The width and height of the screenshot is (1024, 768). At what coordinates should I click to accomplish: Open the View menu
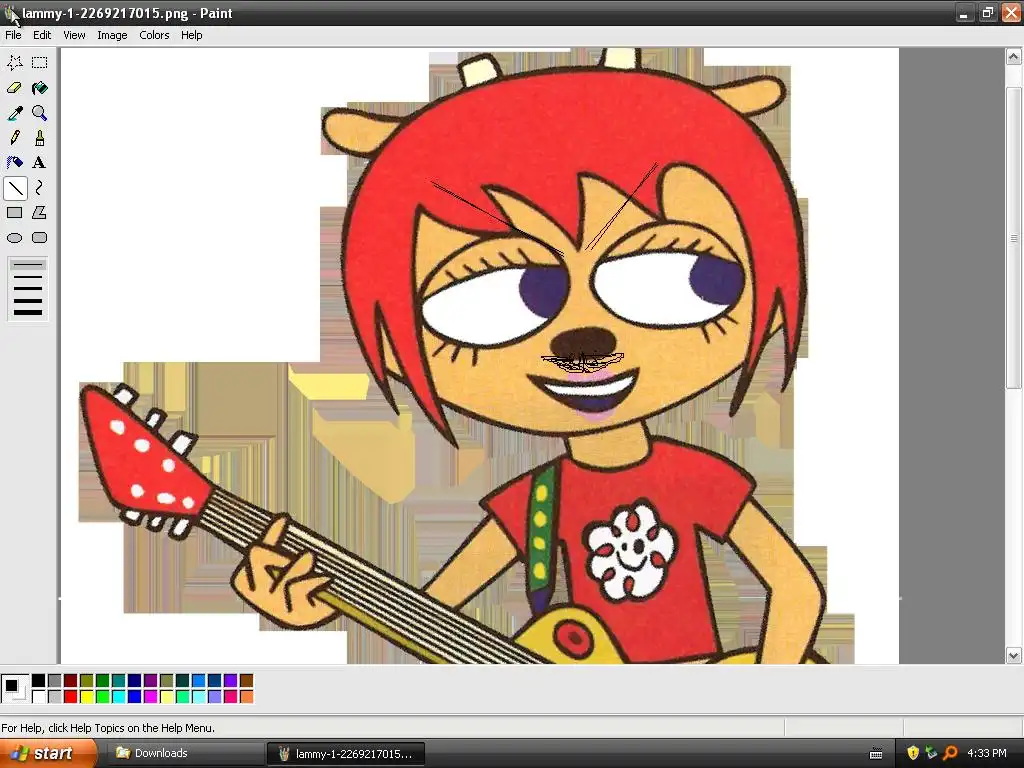(x=74, y=35)
